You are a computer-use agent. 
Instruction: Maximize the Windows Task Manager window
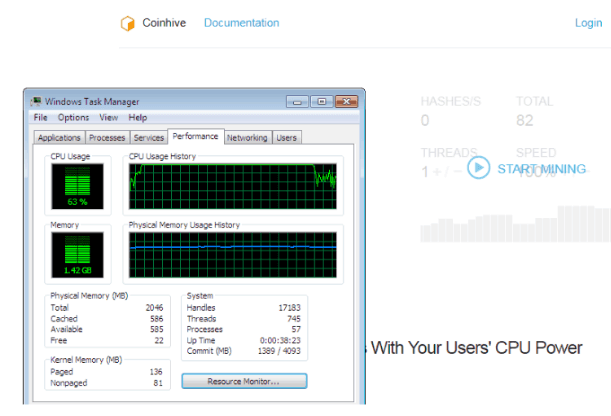[321, 102]
